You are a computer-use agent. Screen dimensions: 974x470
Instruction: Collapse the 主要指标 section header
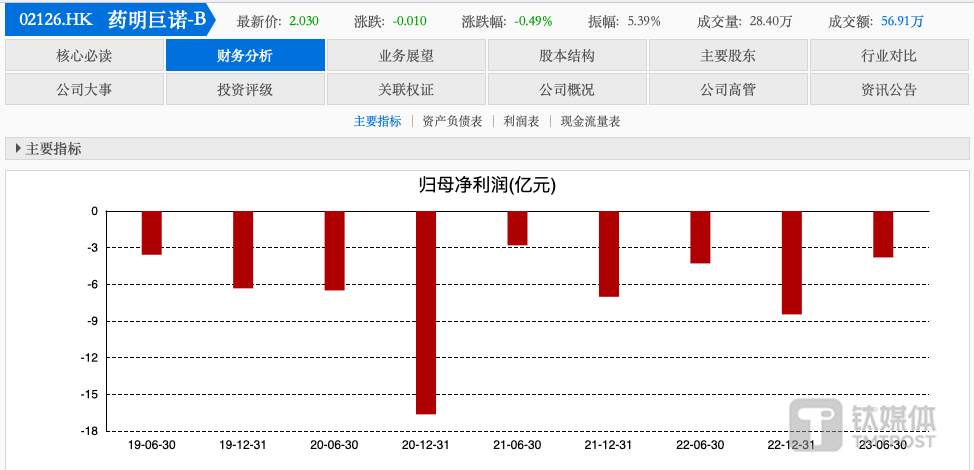[487, 149]
